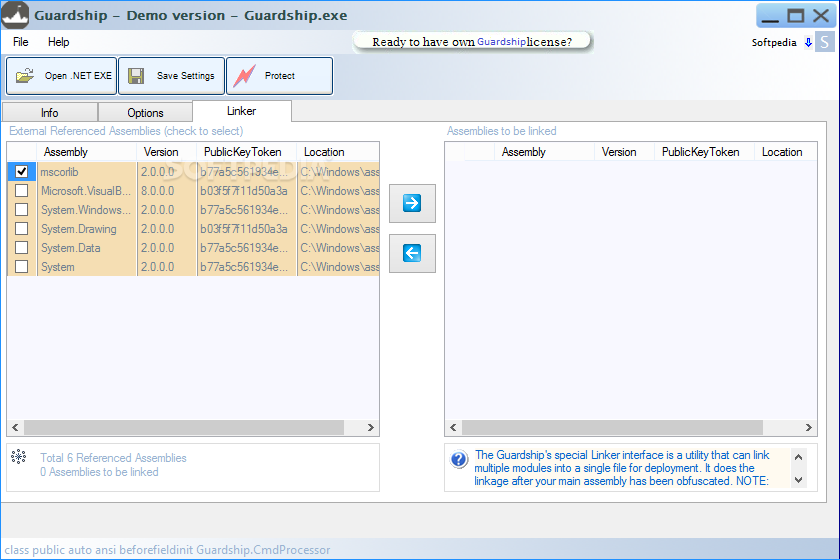Select the Linker tab

pos(242,111)
